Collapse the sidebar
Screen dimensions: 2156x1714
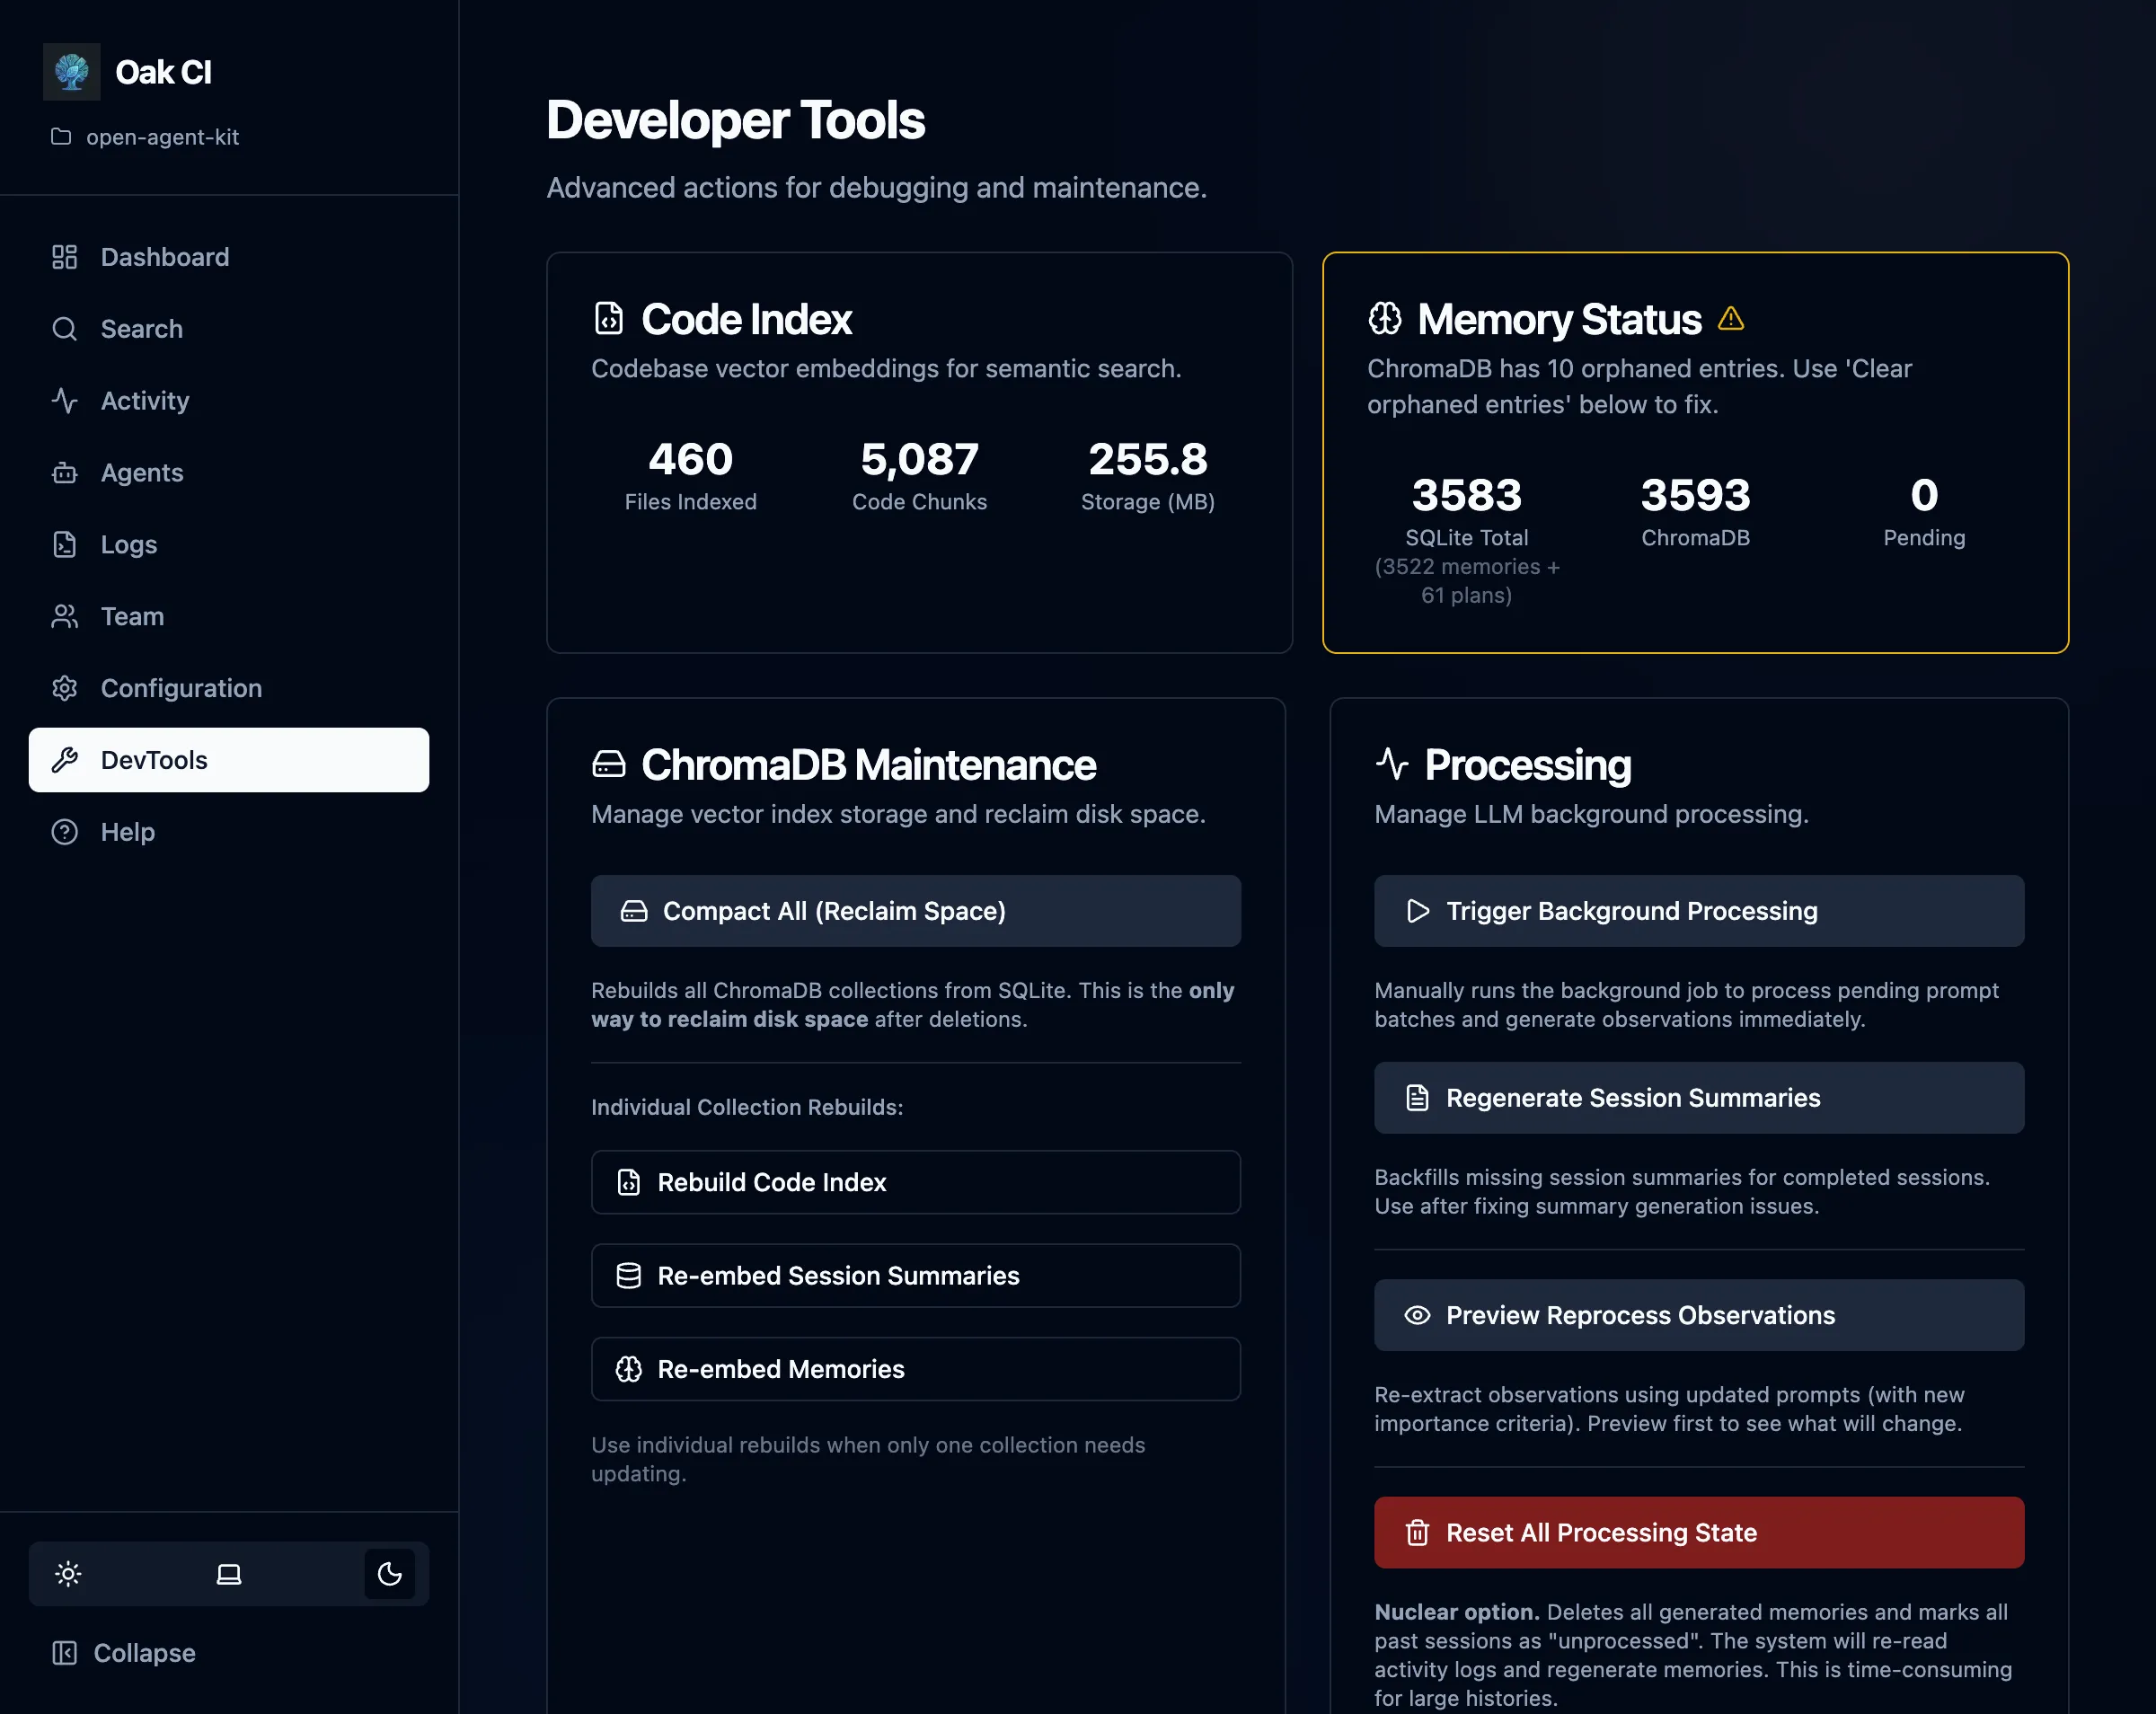pyautogui.click(x=122, y=1652)
